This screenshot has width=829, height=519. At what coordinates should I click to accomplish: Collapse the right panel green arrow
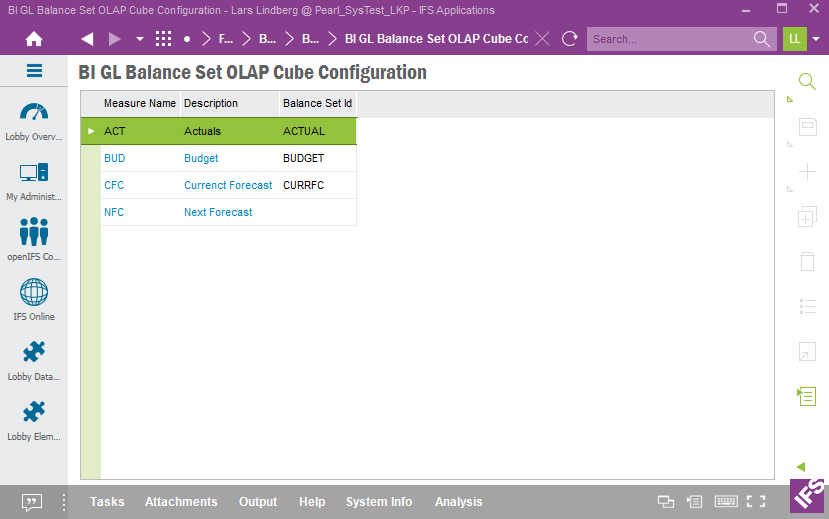pos(800,467)
